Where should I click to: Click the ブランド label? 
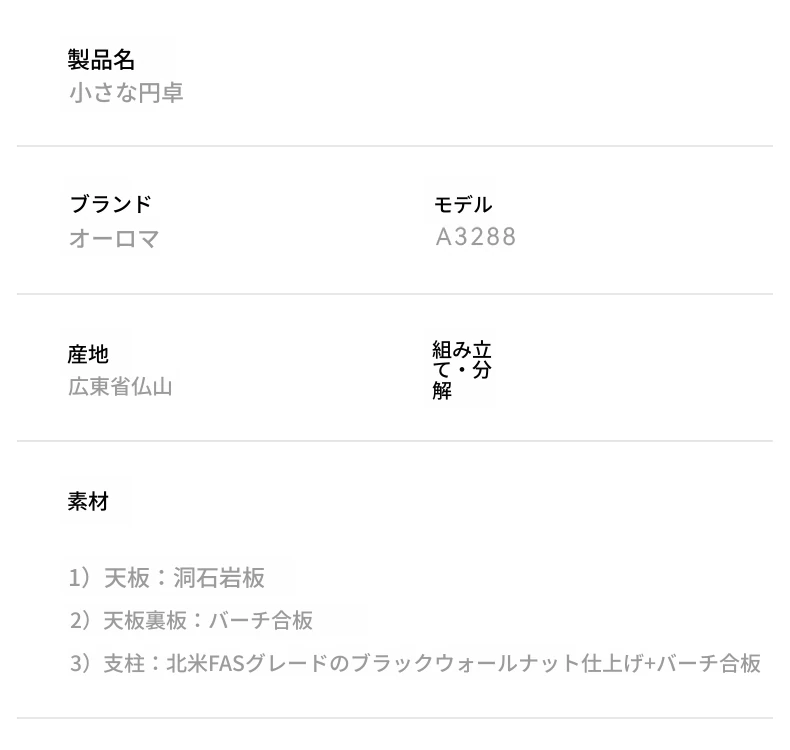pyautogui.click(x=111, y=204)
